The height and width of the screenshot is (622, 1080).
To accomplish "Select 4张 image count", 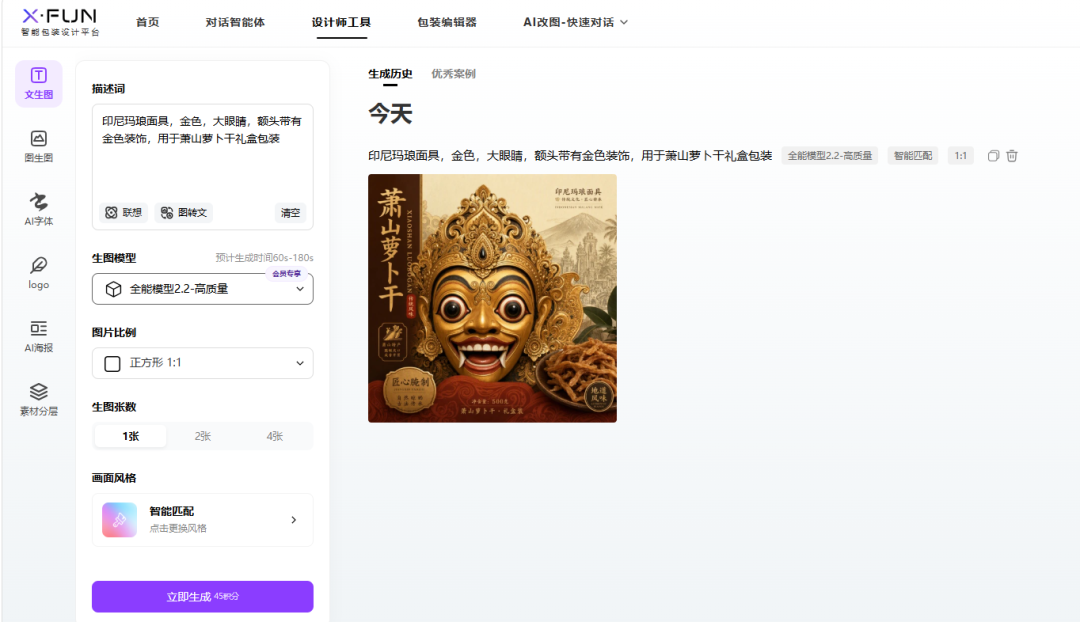I will [275, 436].
